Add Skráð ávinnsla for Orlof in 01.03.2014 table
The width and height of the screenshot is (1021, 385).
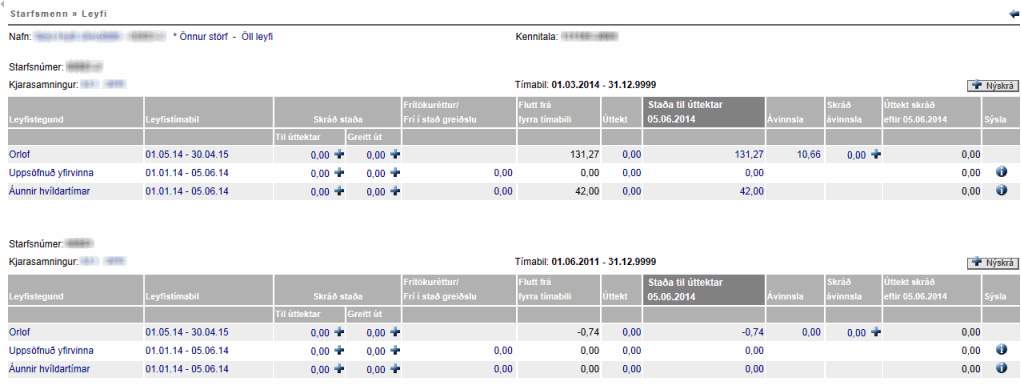(x=876, y=154)
